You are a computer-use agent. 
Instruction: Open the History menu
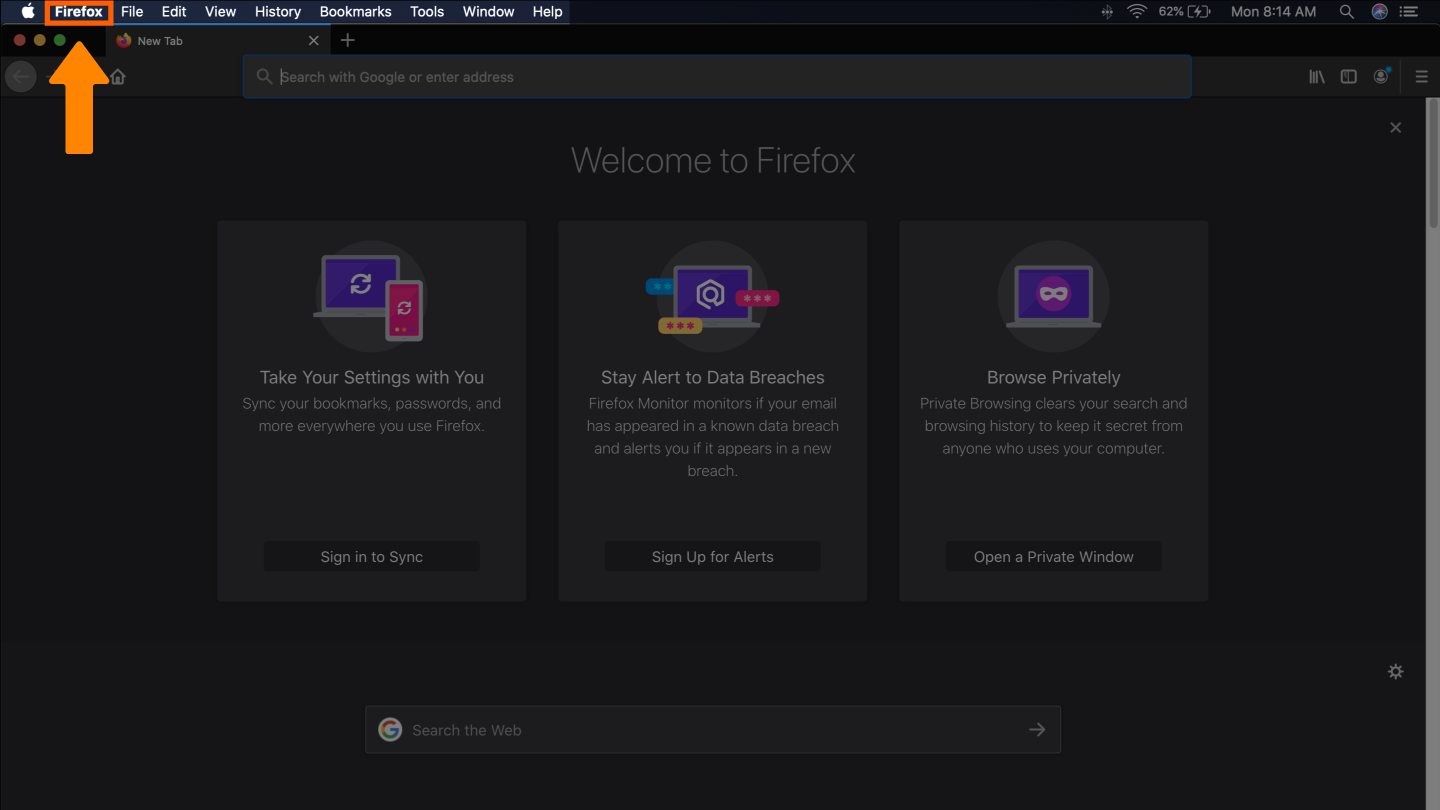pyautogui.click(x=278, y=12)
